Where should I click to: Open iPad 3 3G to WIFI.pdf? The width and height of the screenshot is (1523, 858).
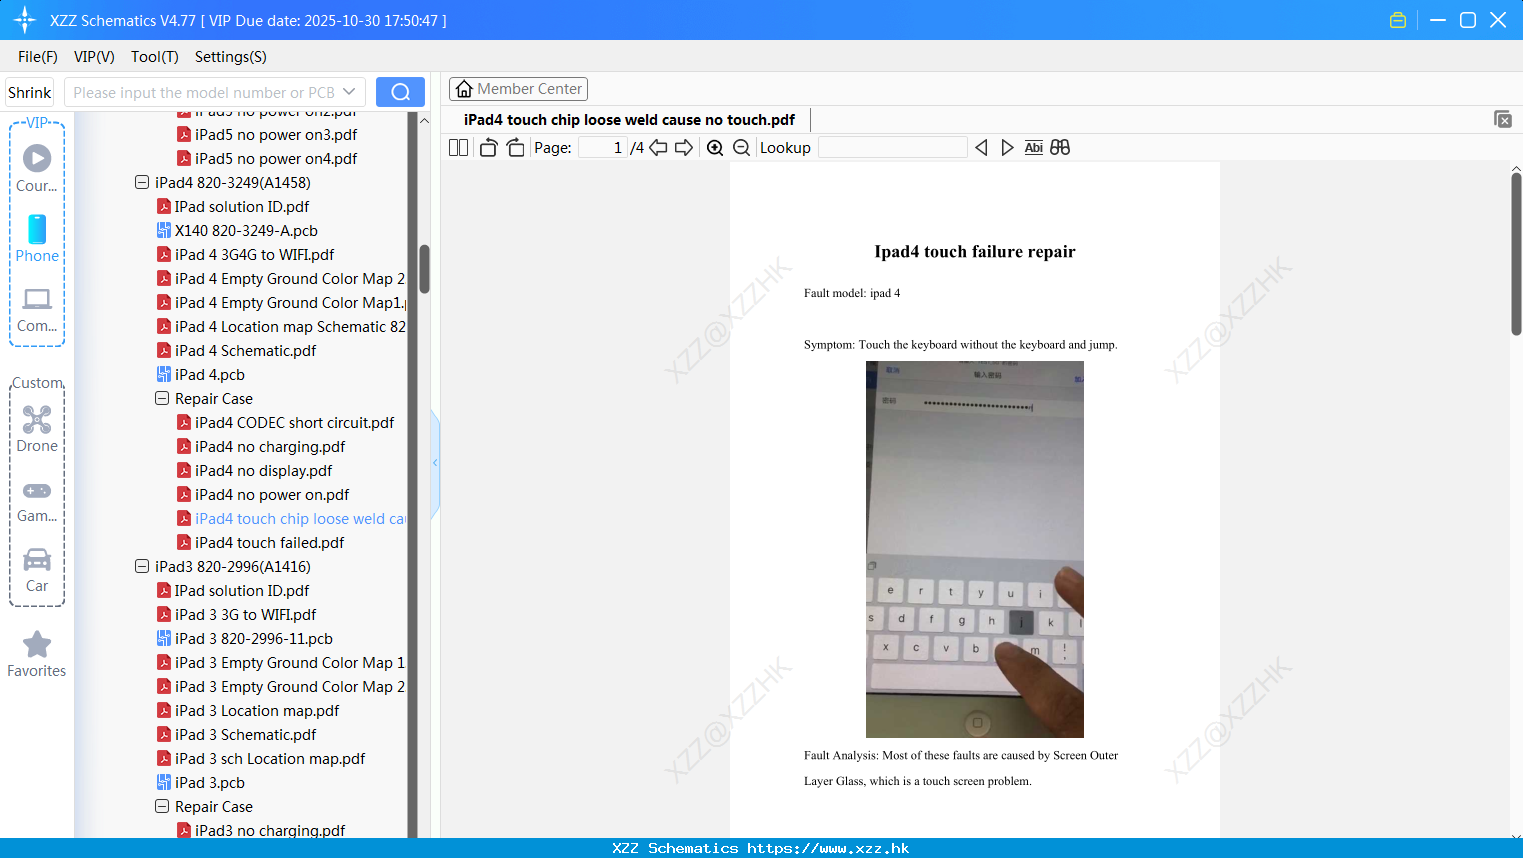(x=236, y=615)
